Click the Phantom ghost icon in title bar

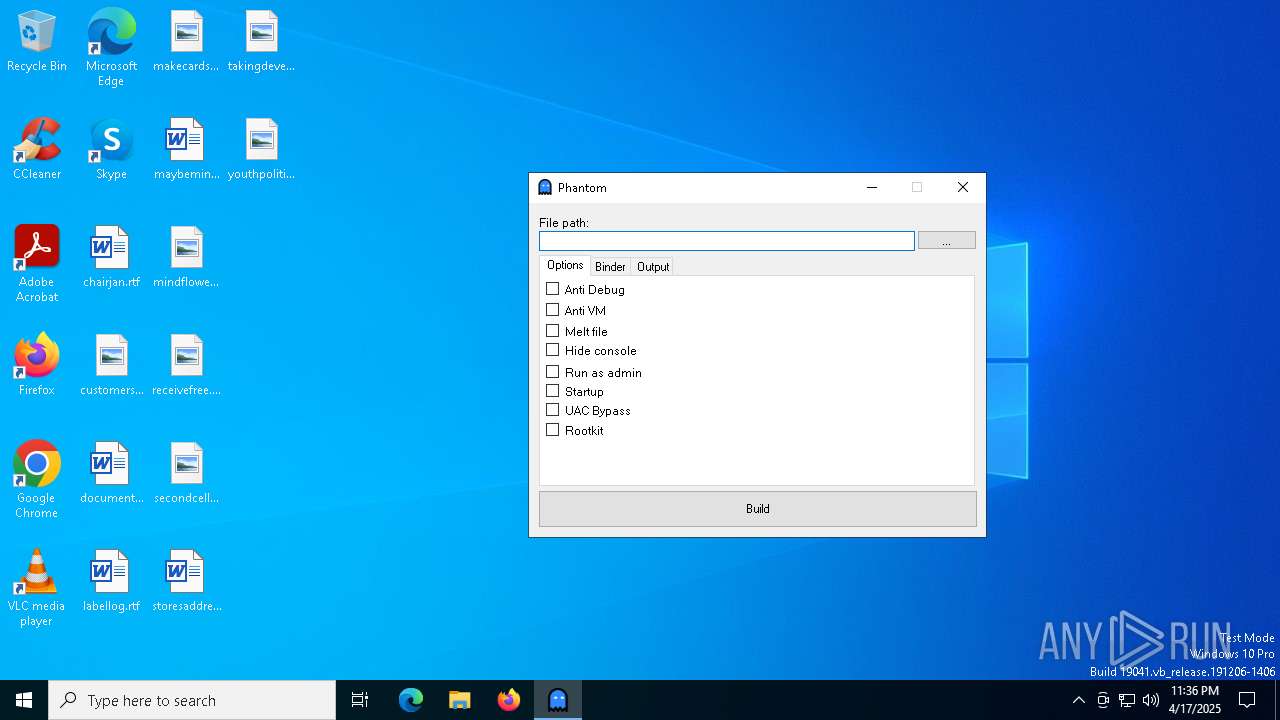click(545, 187)
